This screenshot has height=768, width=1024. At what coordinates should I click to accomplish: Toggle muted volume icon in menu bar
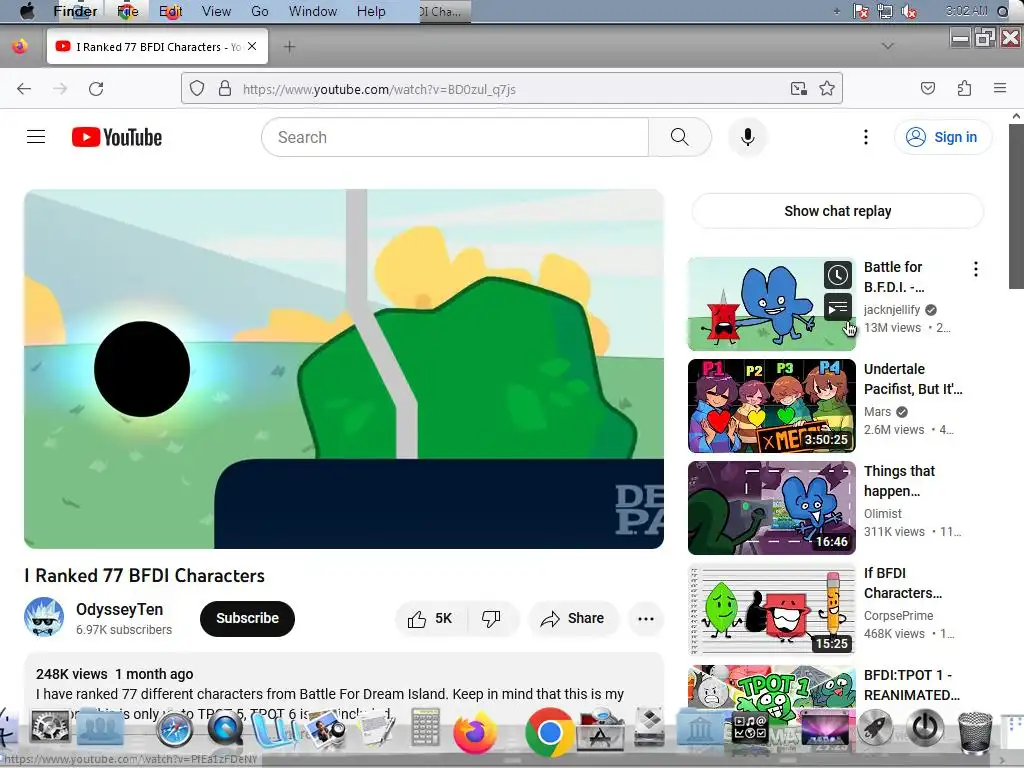[x=908, y=11]
